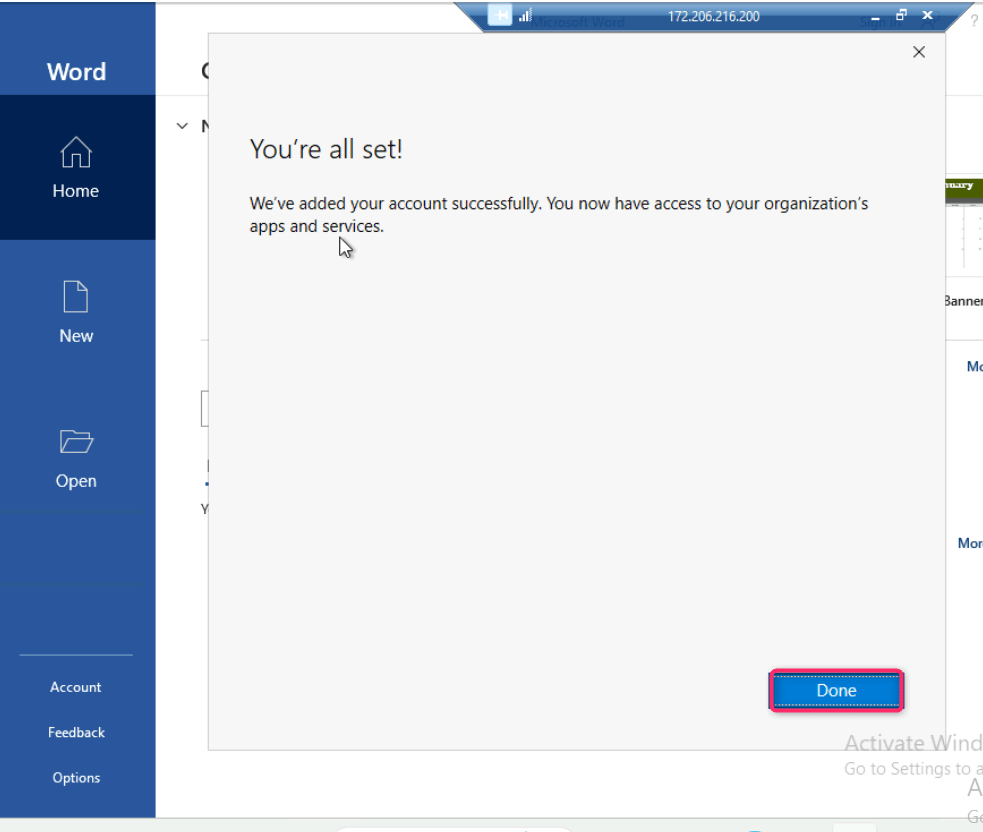Click the lower More link at right edge
The image size is (983, 832).
[969, 543]
